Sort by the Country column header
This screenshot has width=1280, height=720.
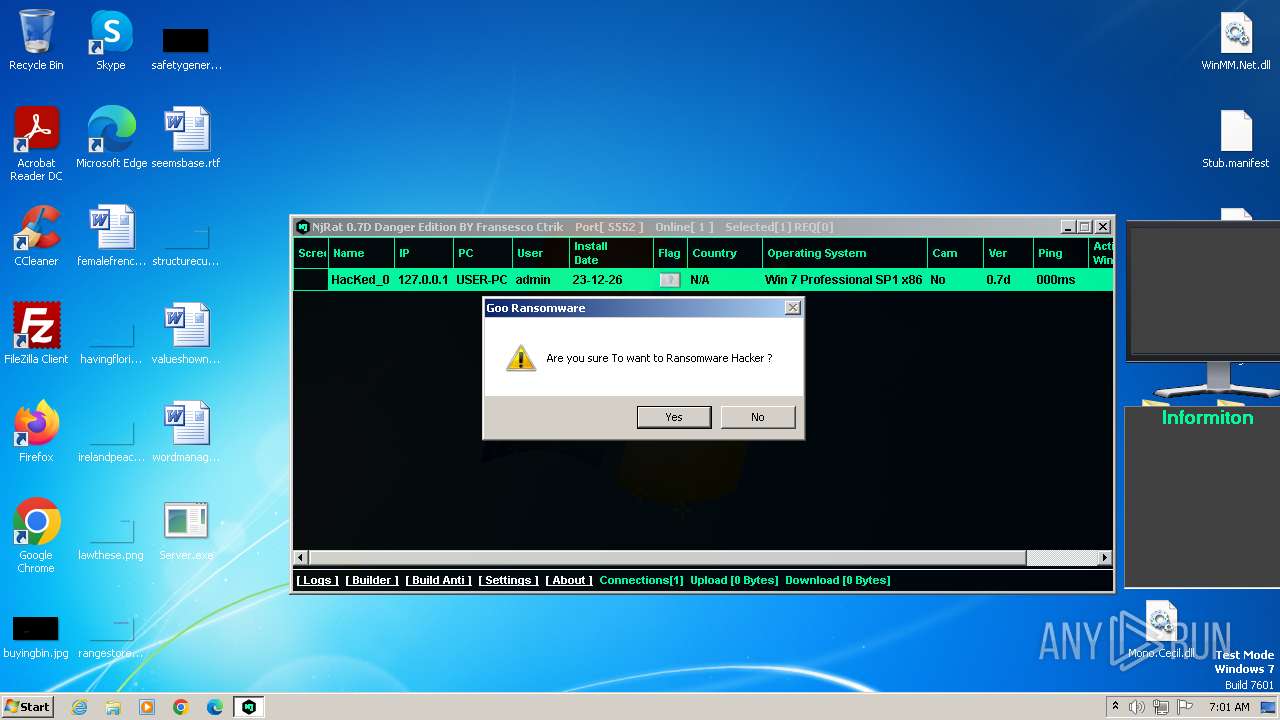coord(725,253)
